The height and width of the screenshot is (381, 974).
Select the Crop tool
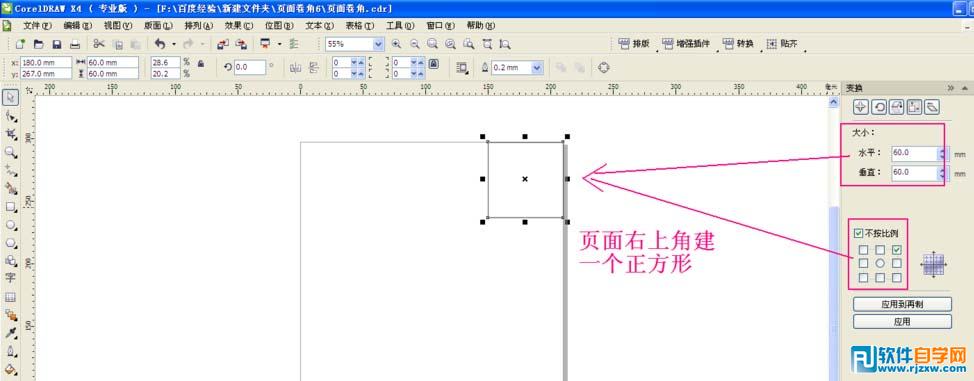(x=11, y=134)
